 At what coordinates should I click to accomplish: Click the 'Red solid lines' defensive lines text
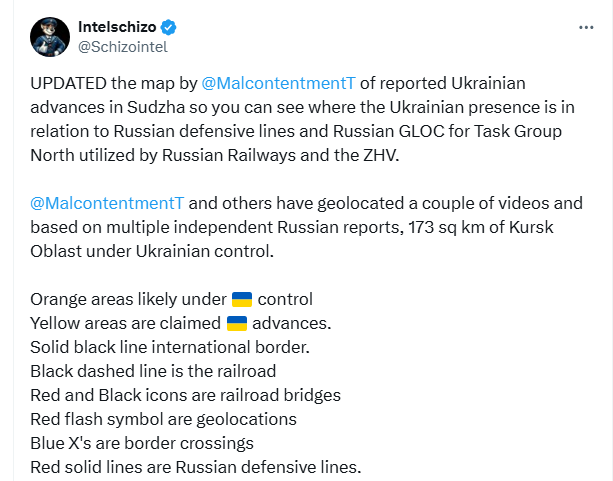coord(195,467)
